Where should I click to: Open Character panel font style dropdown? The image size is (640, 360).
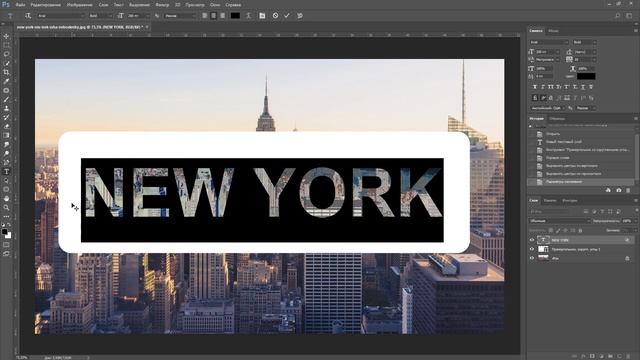(x=584, y=42)
